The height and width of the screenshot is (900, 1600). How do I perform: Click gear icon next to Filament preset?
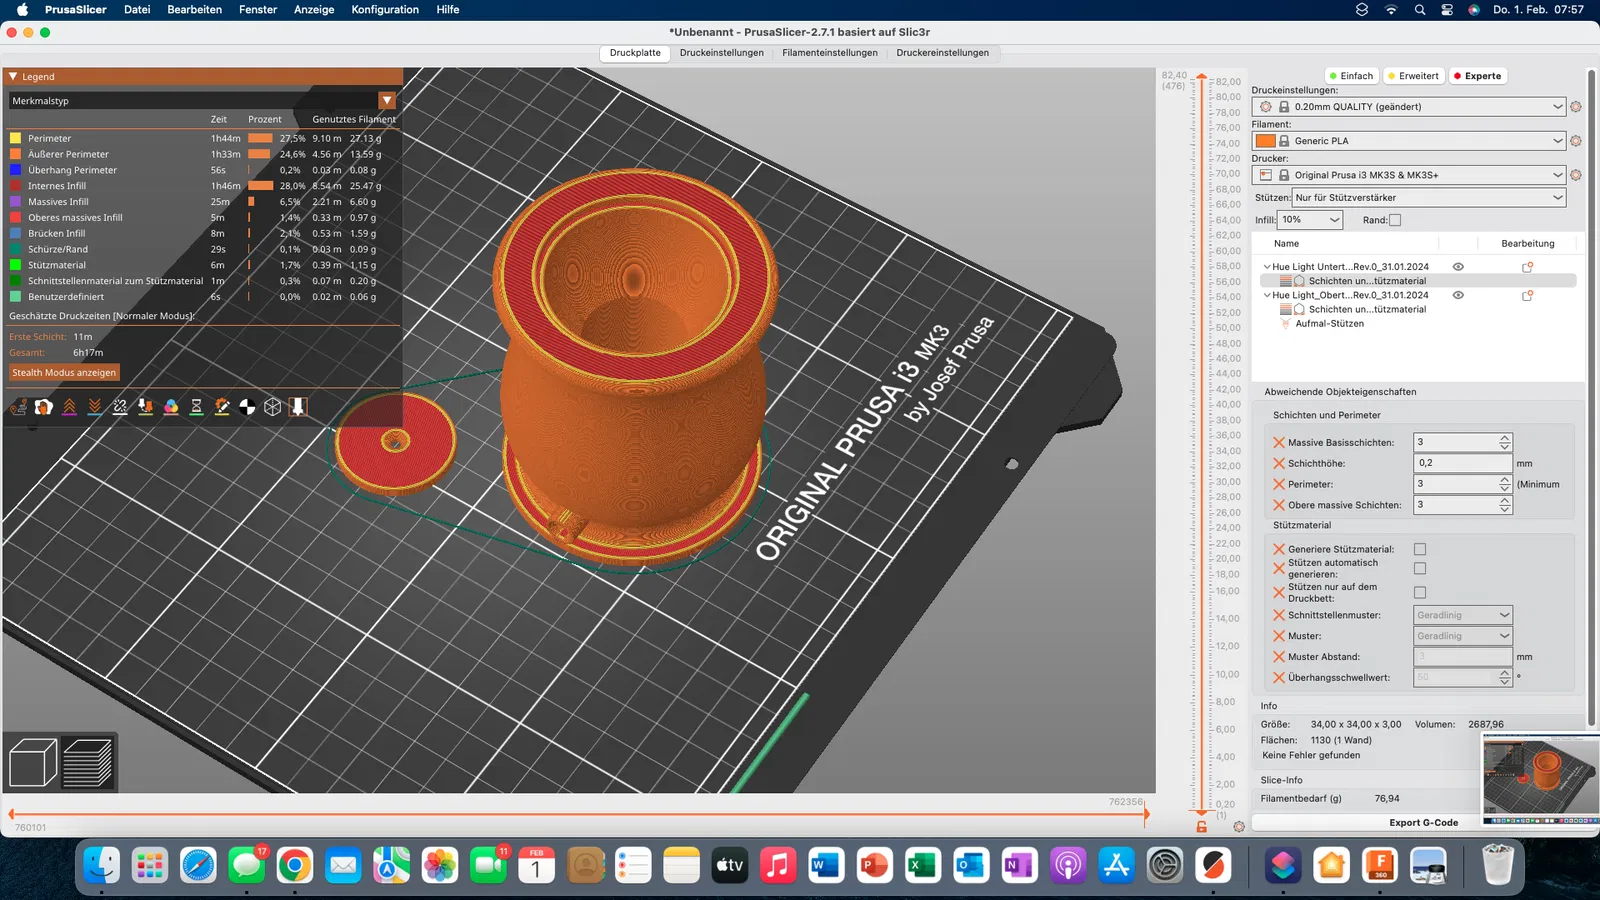pos(1576,141)
